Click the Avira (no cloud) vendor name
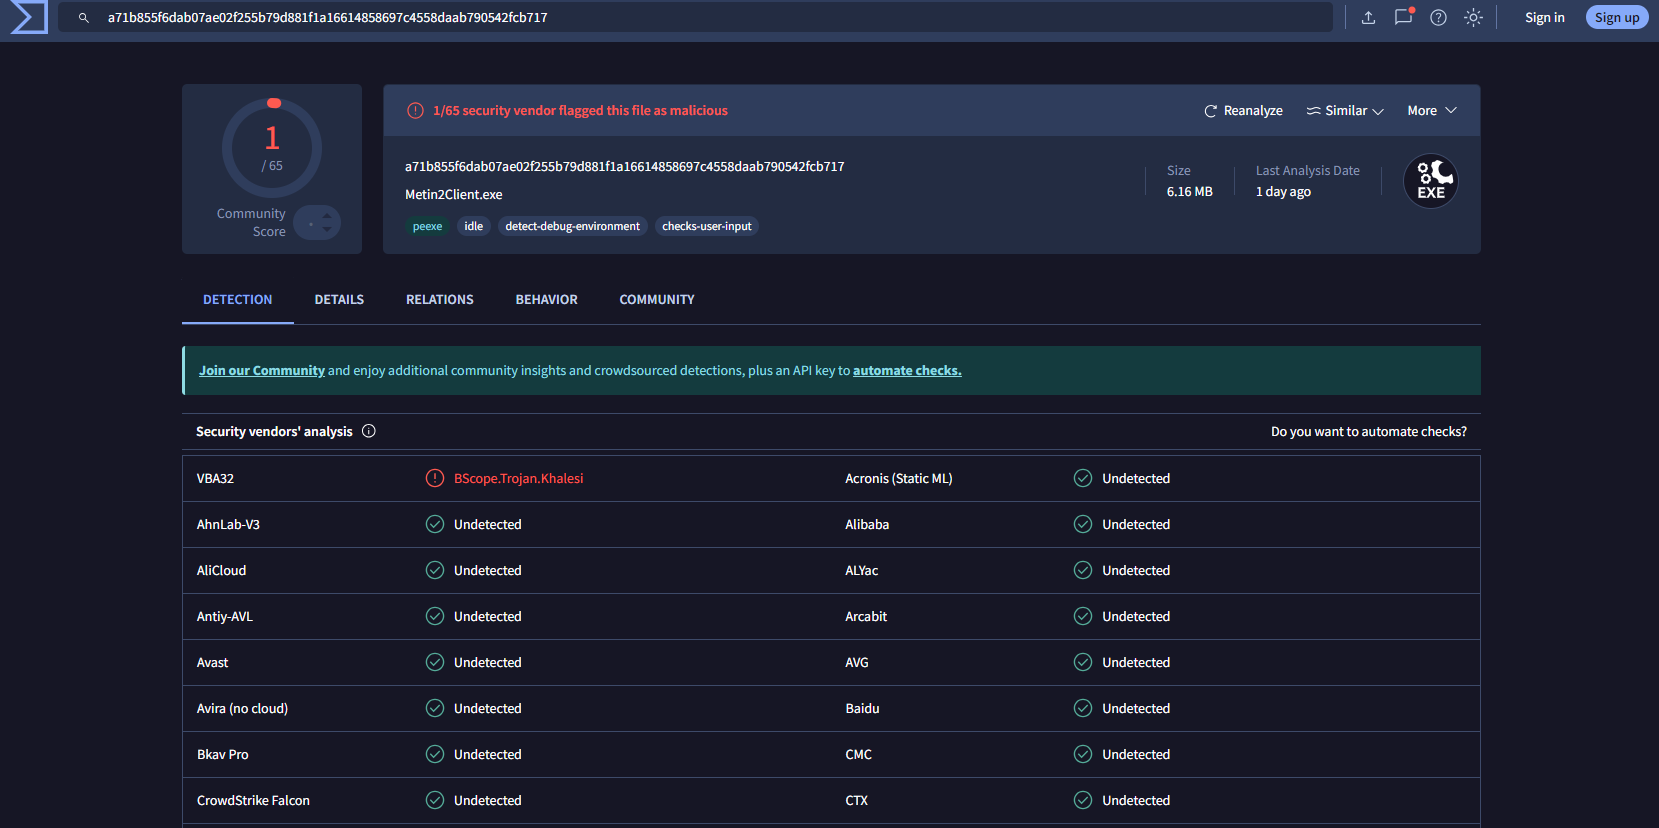Viewport: 1659px width, 828px height. click(x=242, y=709)
